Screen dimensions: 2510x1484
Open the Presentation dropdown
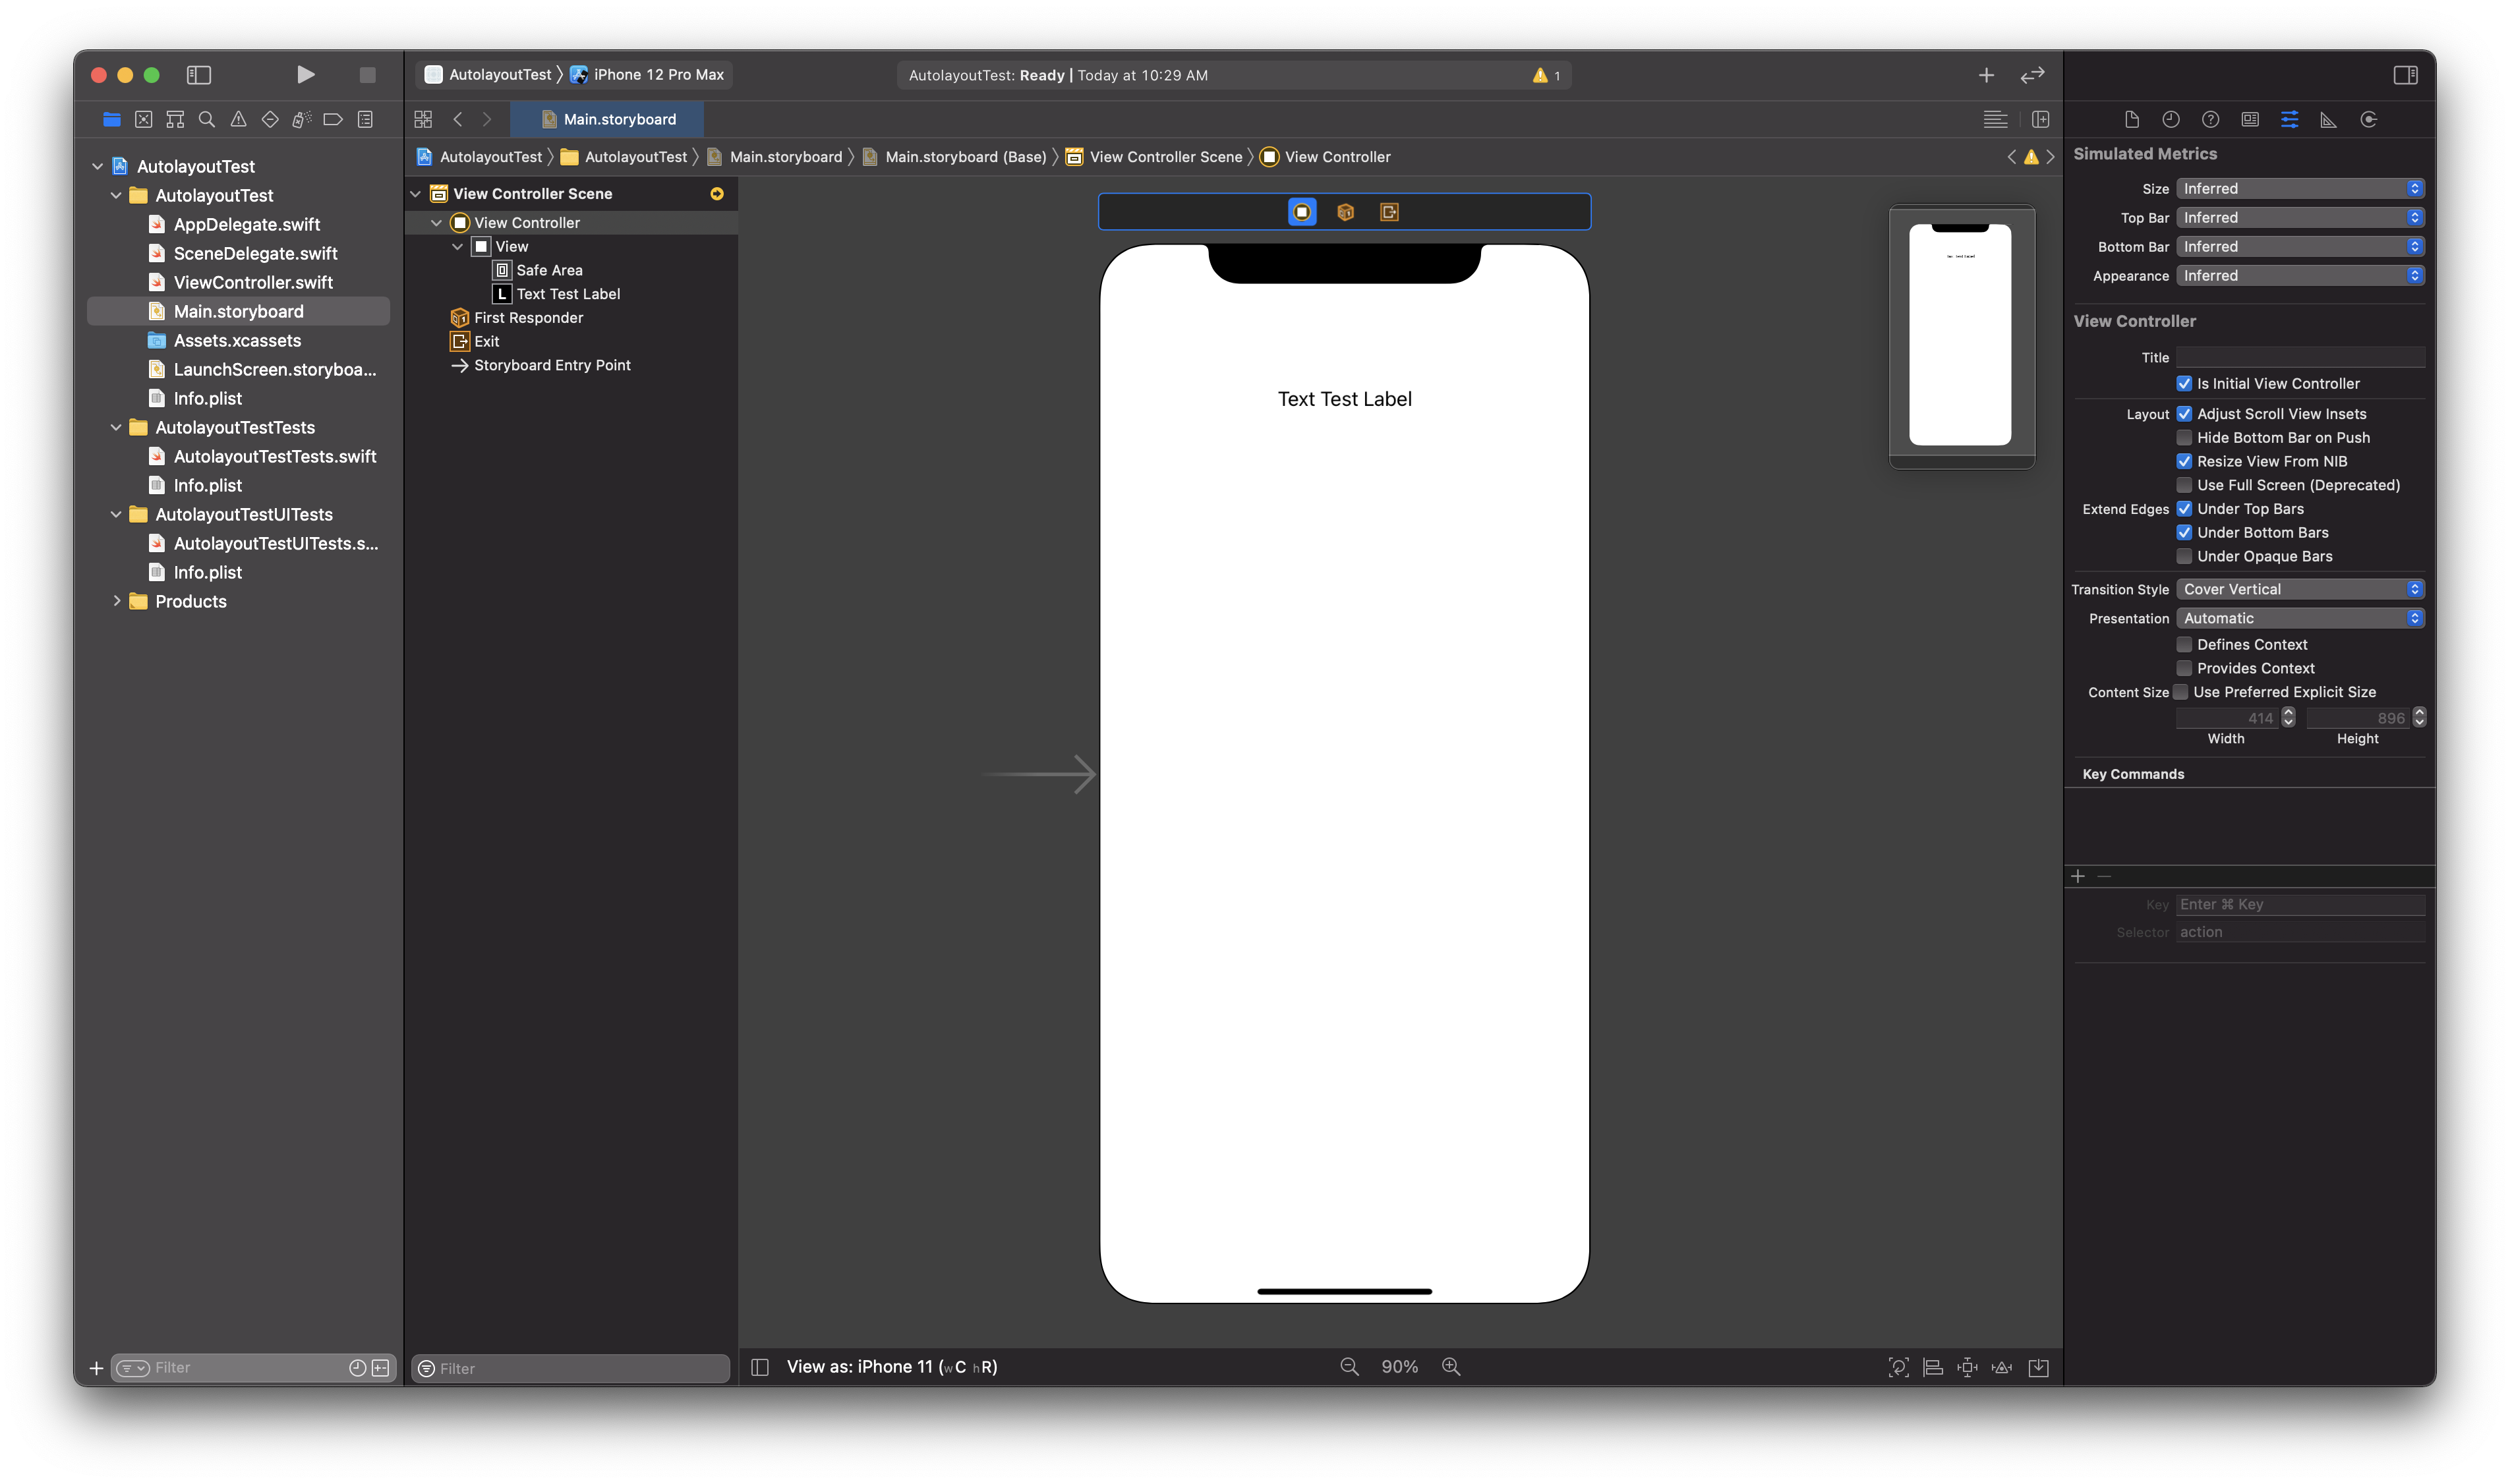2299,619
